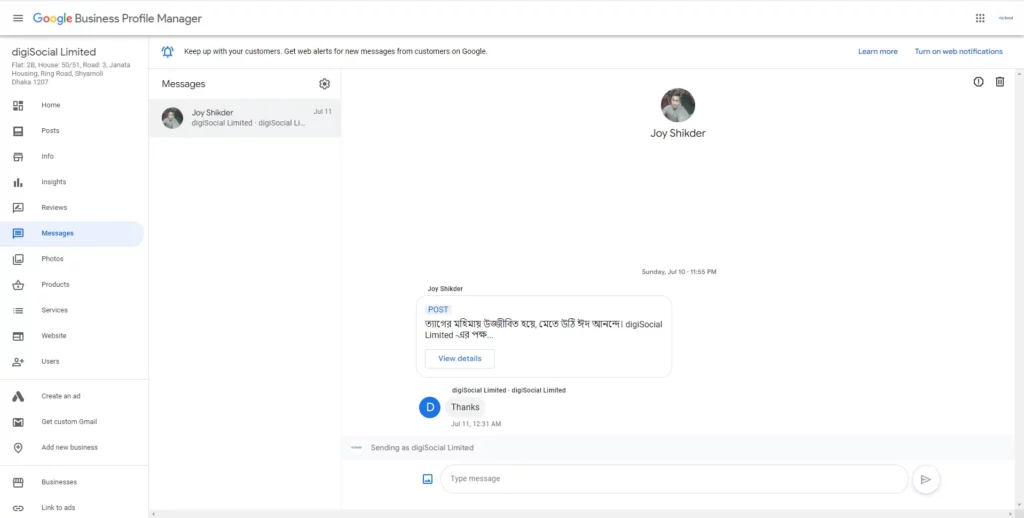This screenshot has height=518, width=1024.
Task: Click the horizontal scrollbar at bottom
Action: [581, 514]
